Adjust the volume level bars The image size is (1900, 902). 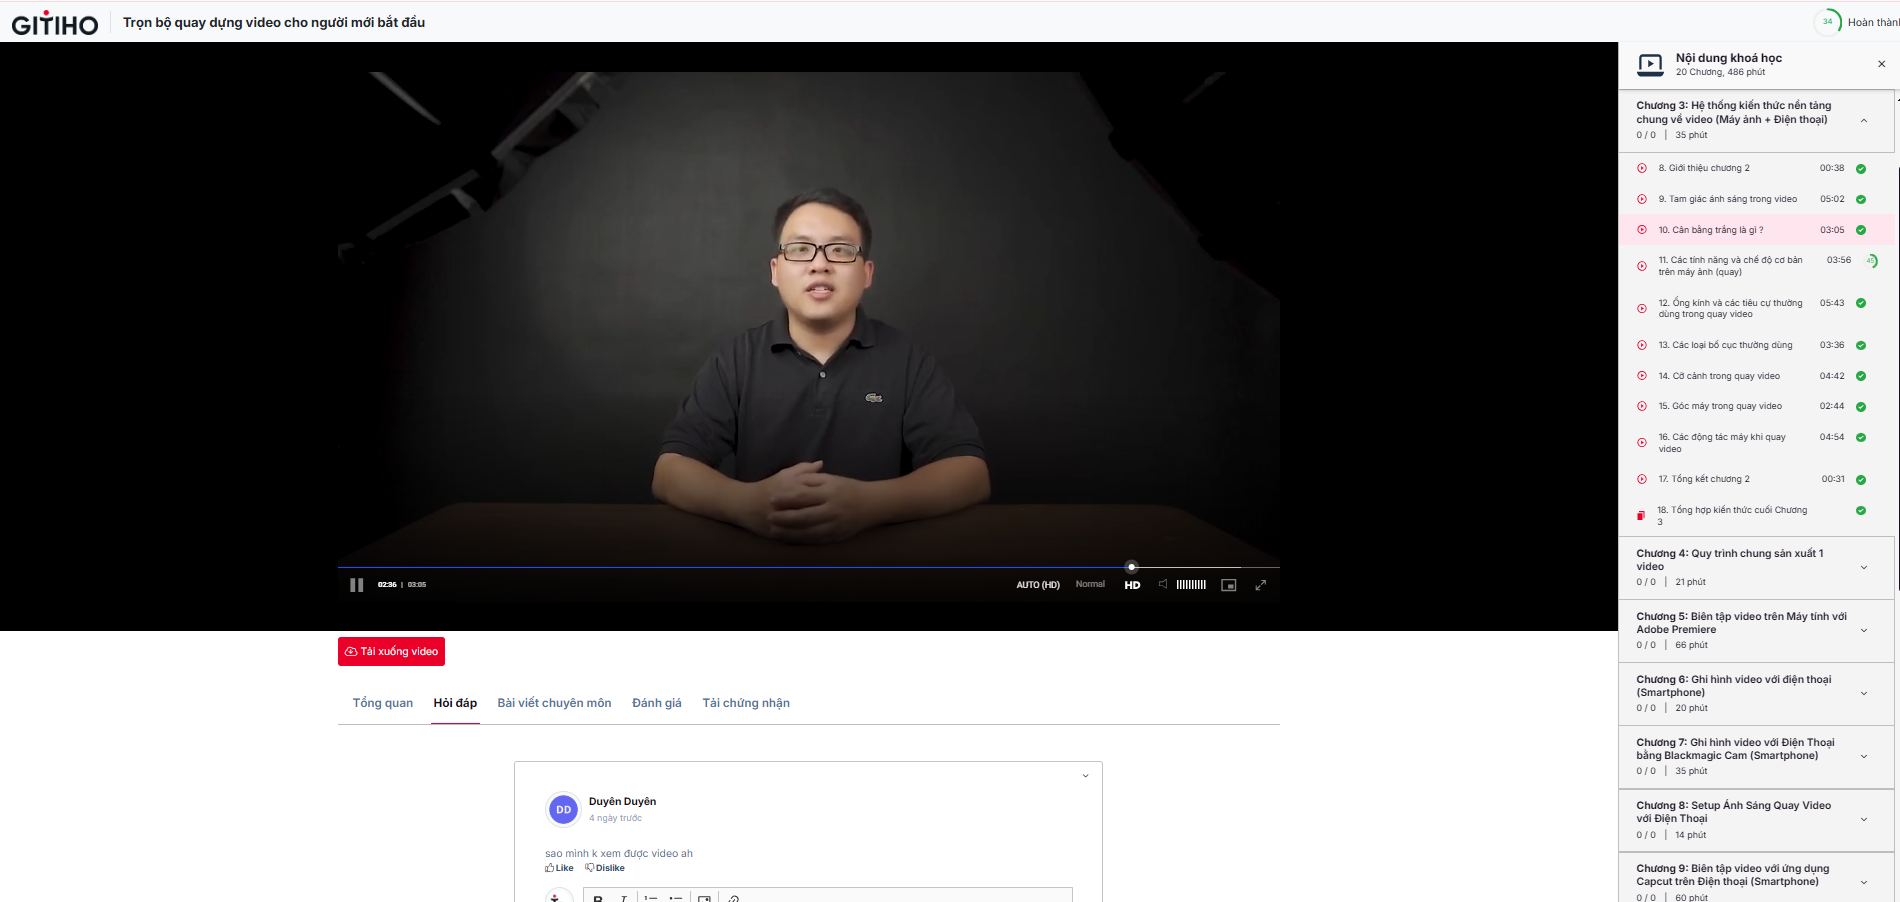(1191, 585)
